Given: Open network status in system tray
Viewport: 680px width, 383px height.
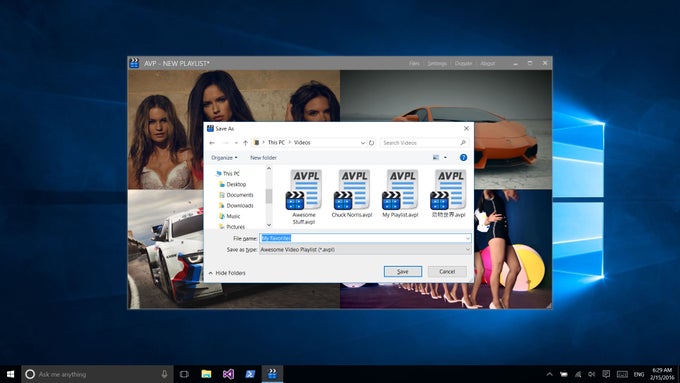Looking at the screenshot, I should [578, 374].
